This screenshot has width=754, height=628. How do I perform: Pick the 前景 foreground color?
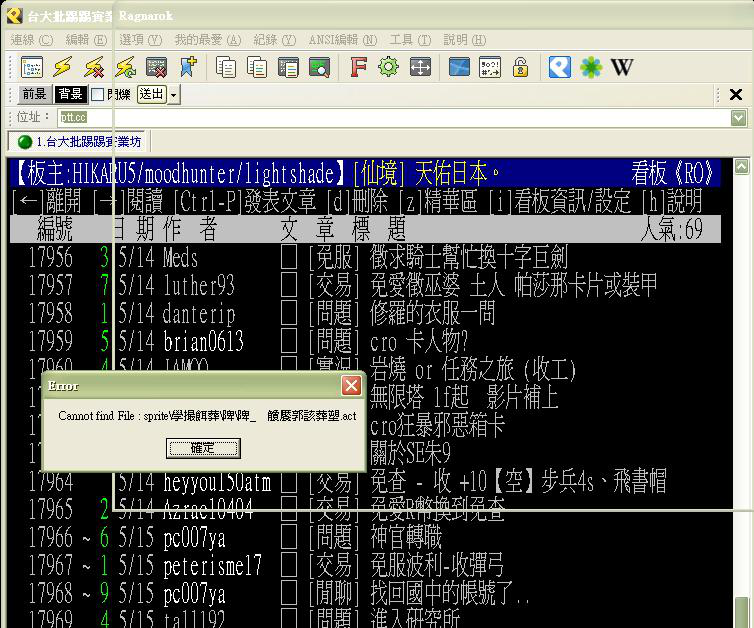pyautogui.click(x=35, y=94)
